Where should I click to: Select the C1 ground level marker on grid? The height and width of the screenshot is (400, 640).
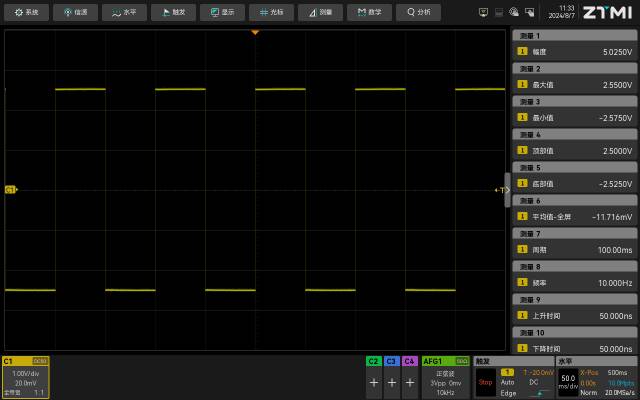point(11,189)
